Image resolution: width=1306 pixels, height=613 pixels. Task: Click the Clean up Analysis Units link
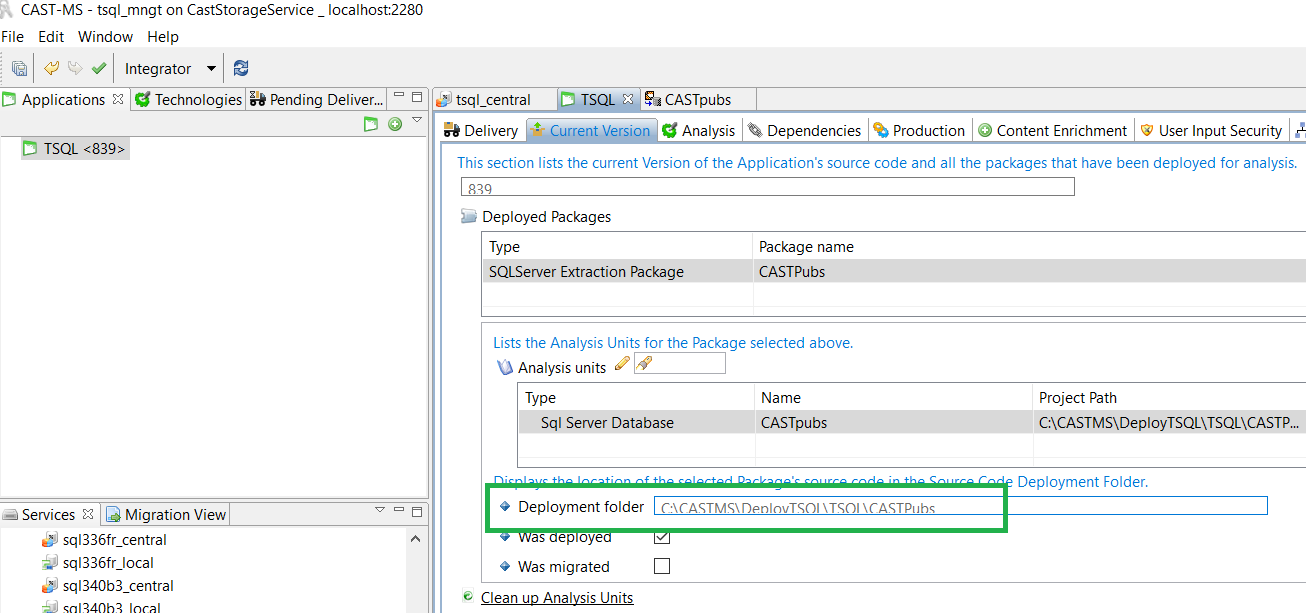point(557,598)
